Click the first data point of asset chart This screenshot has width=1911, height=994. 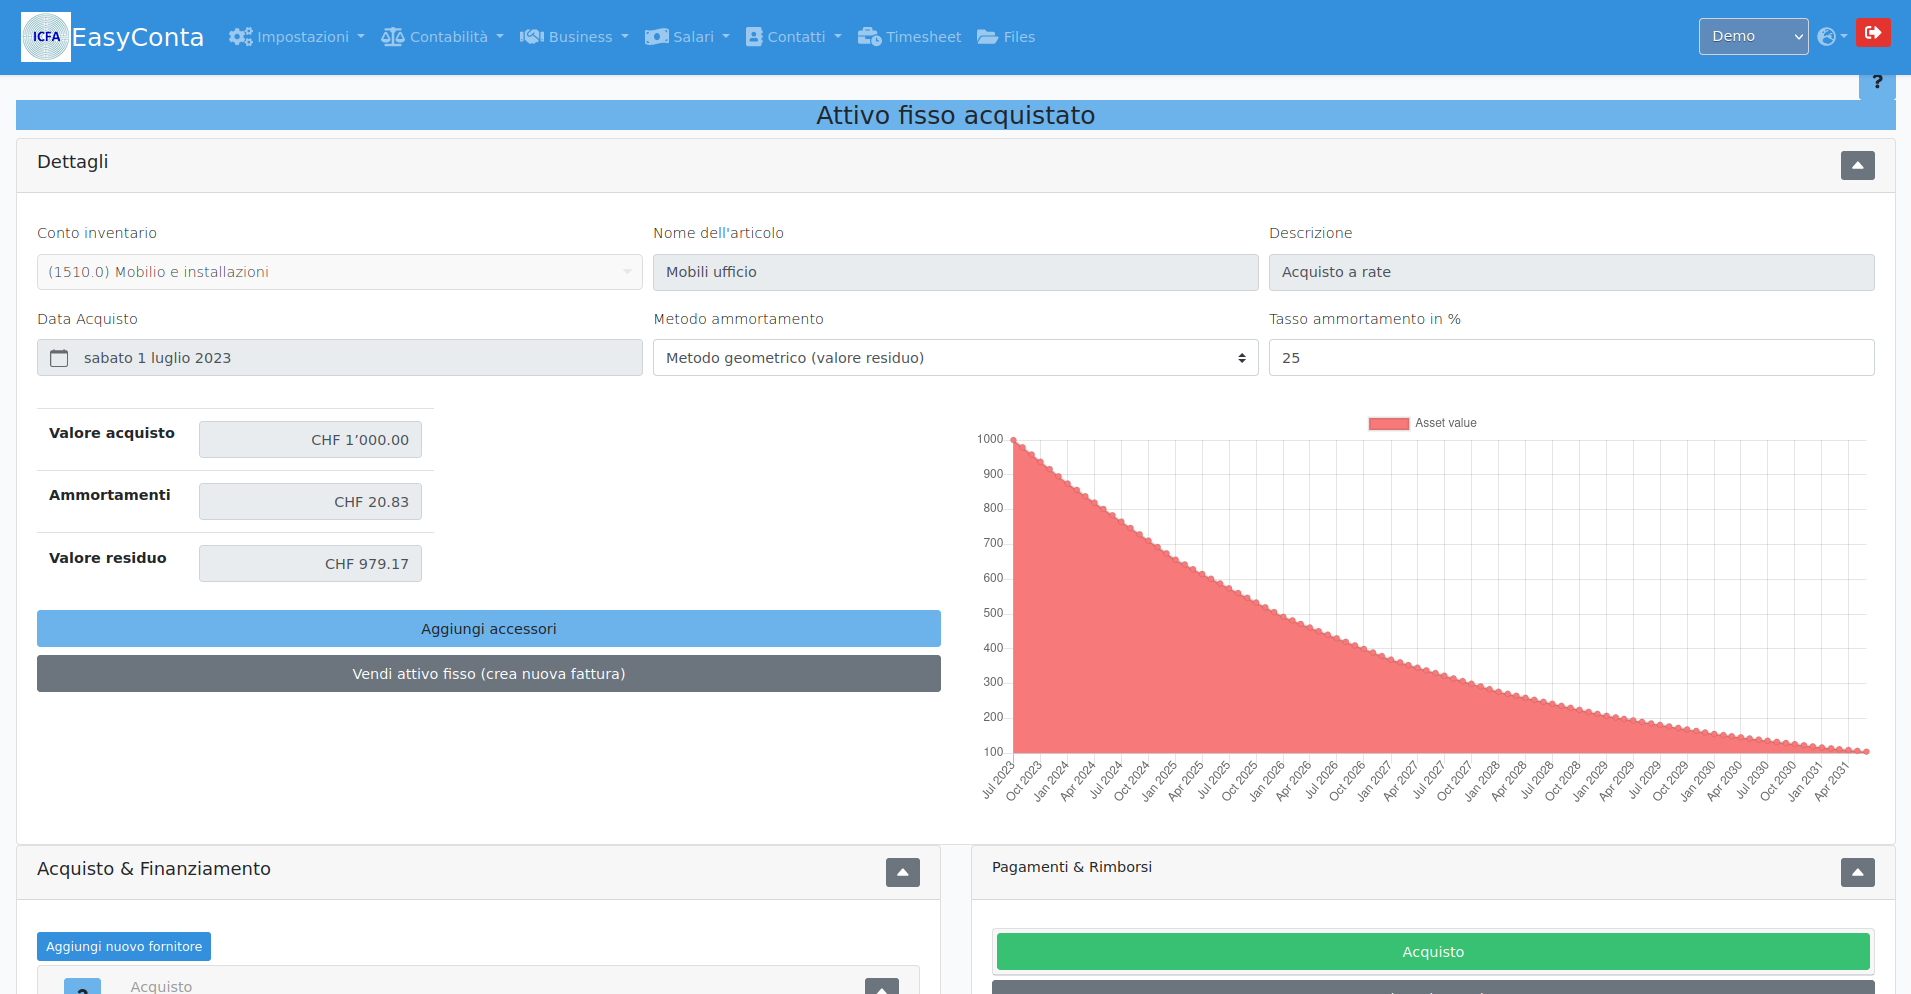click(1014, 440)
